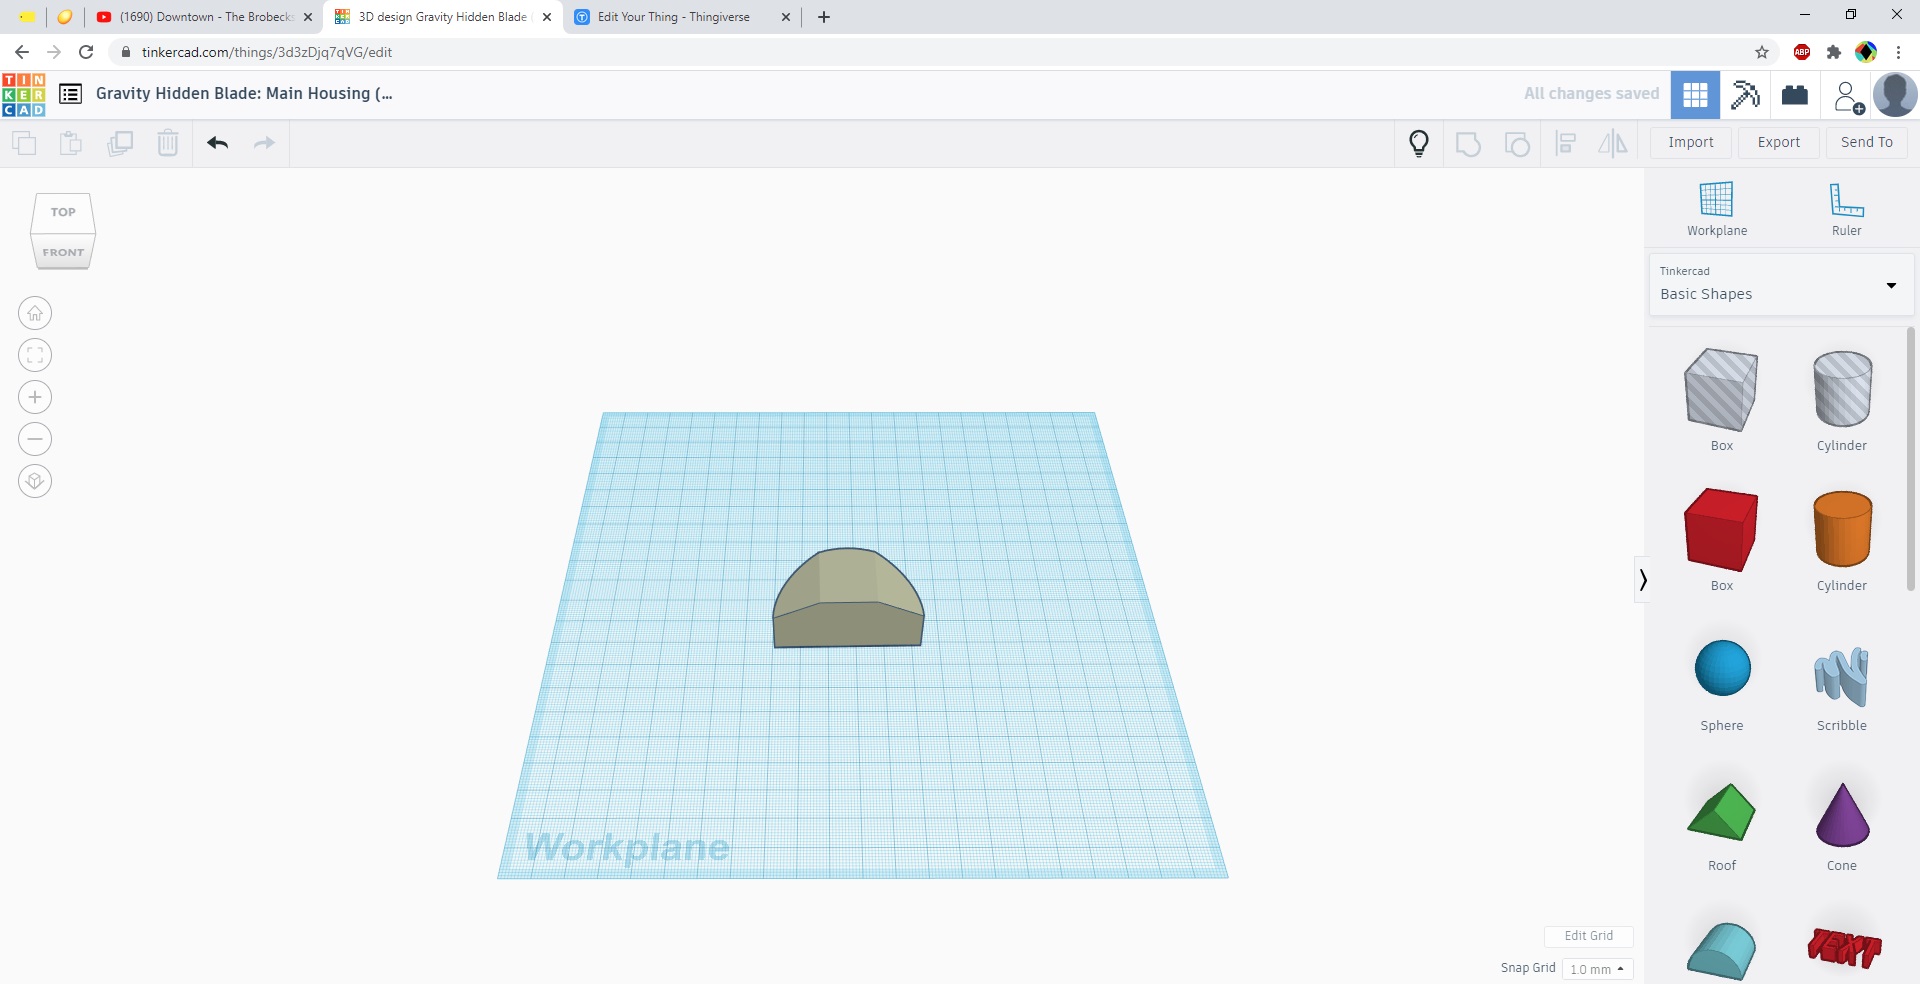Switch to 3D design Gravity Hidden Blade tab
The height and width of the screenshot is (984, 1920).
coord(442,17)
